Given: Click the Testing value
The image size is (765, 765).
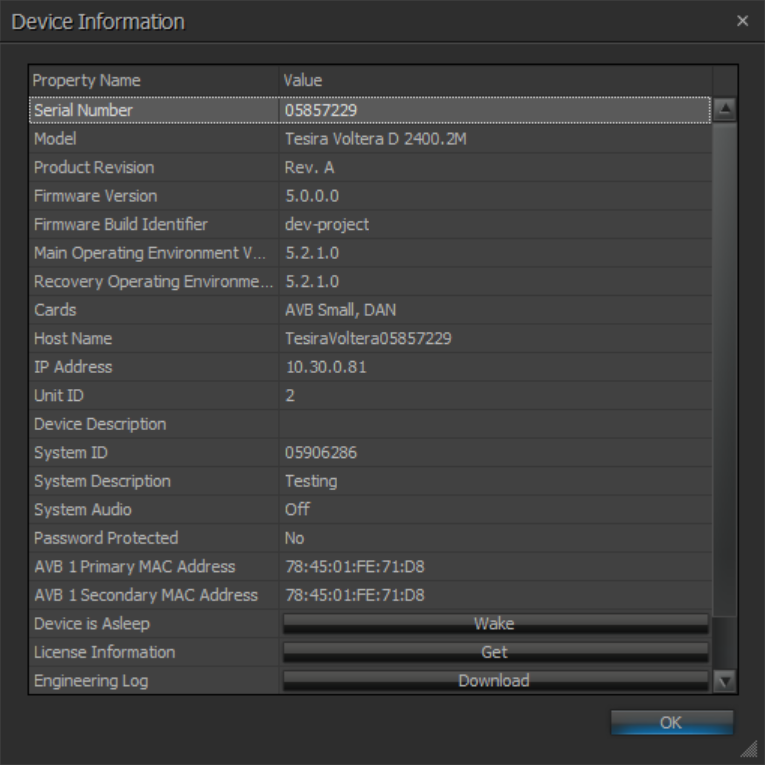Looking at the screenshot, I should 311,482.
